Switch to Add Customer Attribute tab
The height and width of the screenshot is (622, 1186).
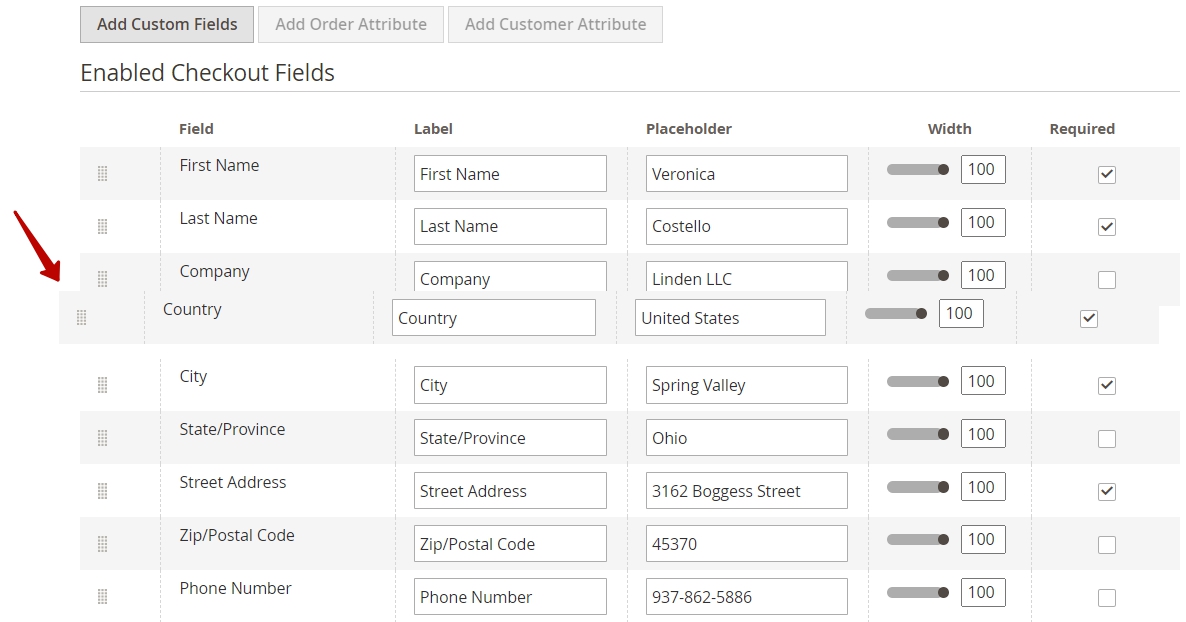[x=555, y=24]
